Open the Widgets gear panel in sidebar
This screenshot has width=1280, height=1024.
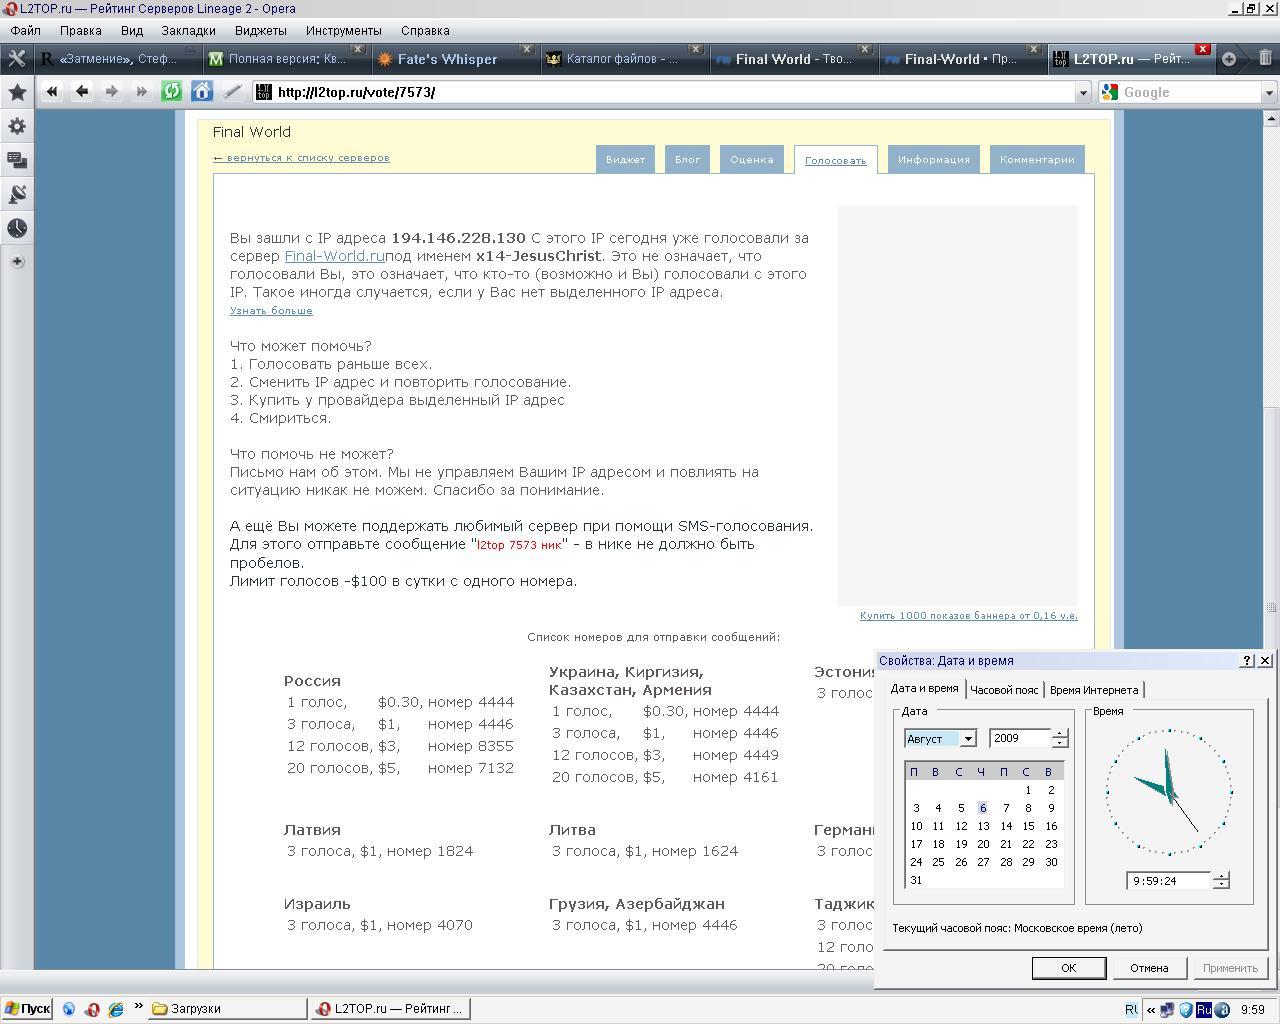[x=17, y=126]
